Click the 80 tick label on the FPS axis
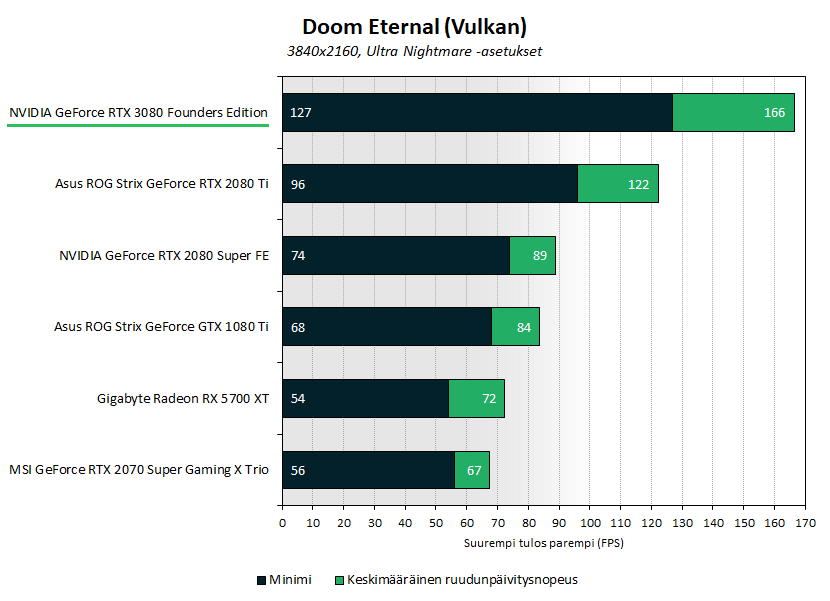830x601 pixels. click(x=528, y=523)
